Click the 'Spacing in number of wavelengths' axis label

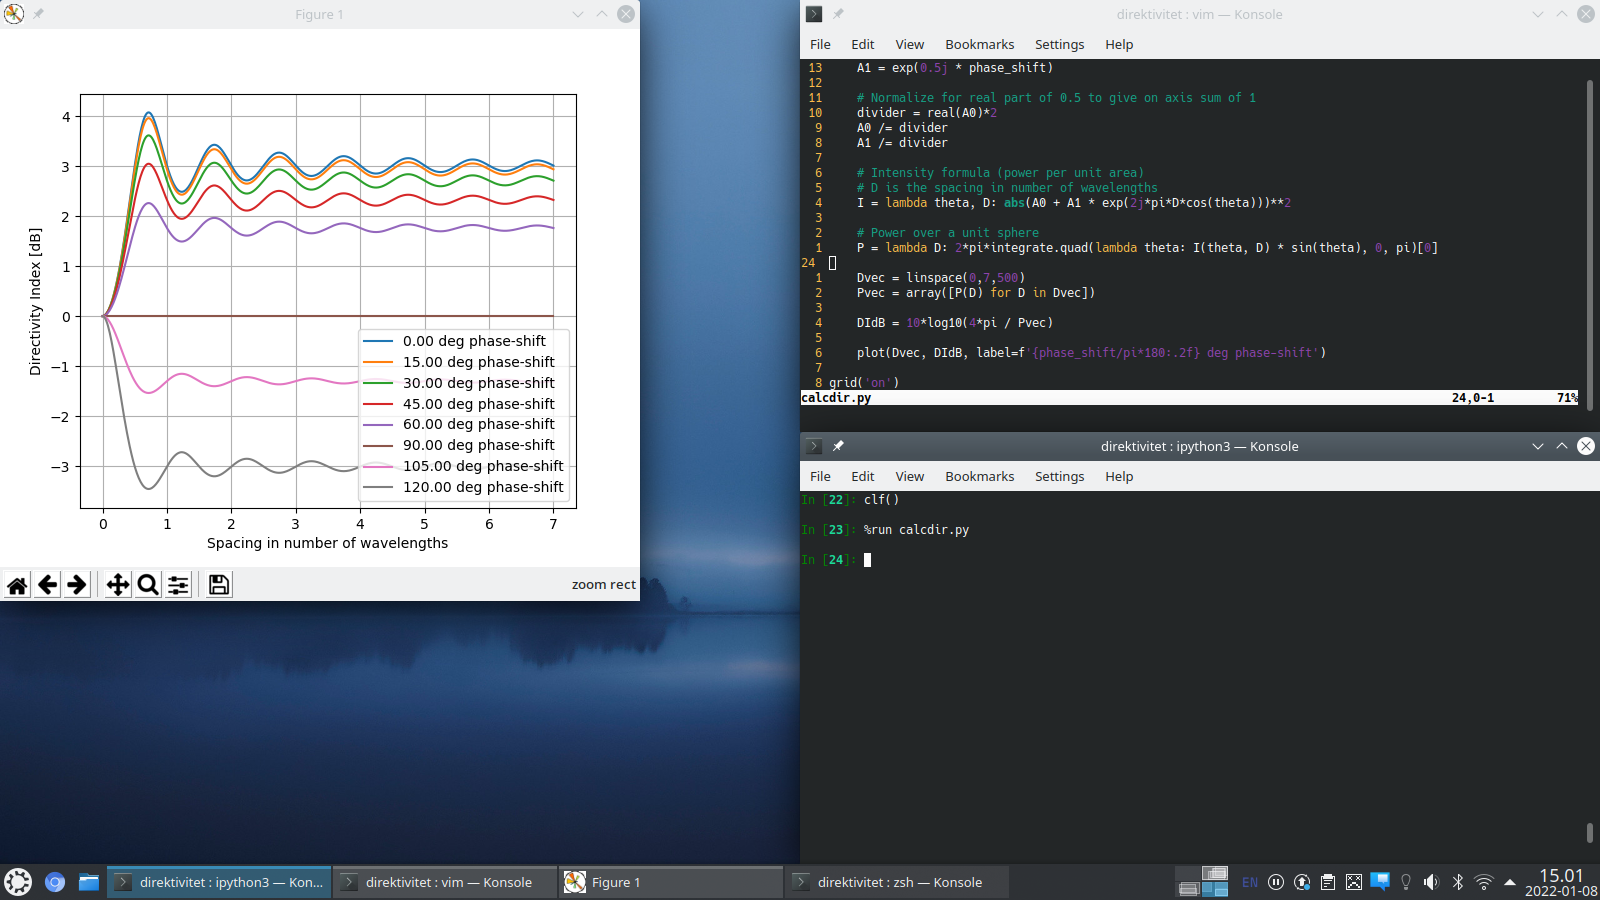point(327,543)
